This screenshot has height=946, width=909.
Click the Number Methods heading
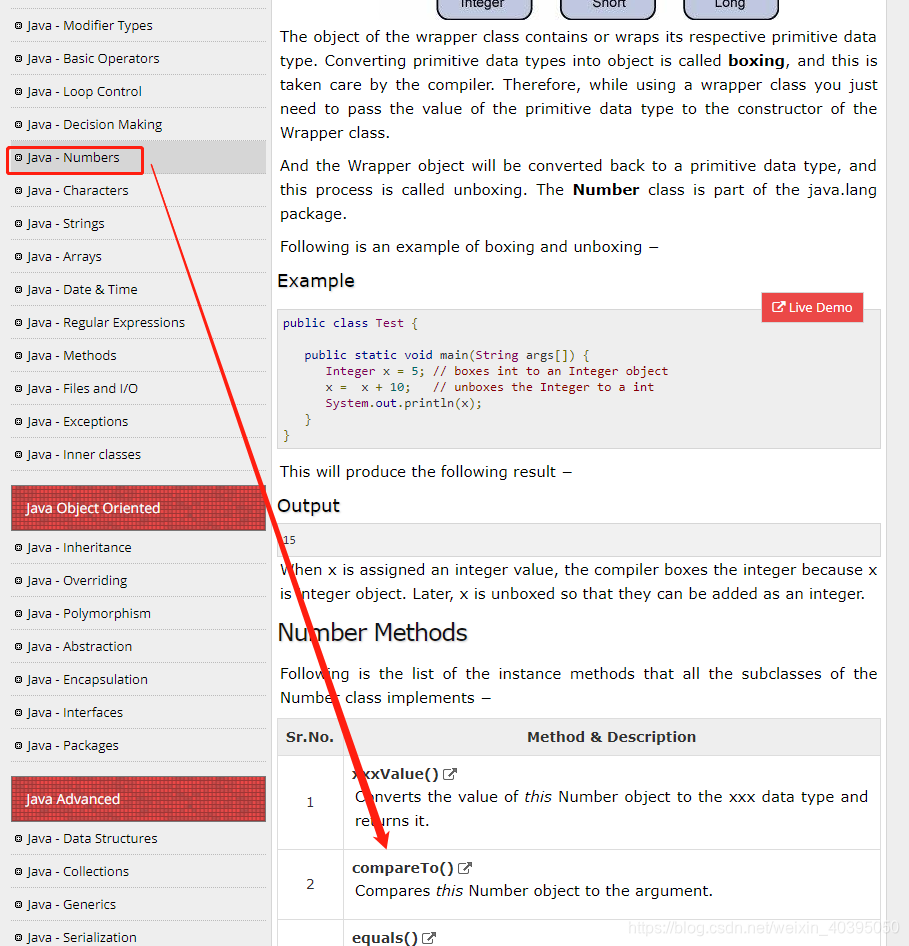372,633
